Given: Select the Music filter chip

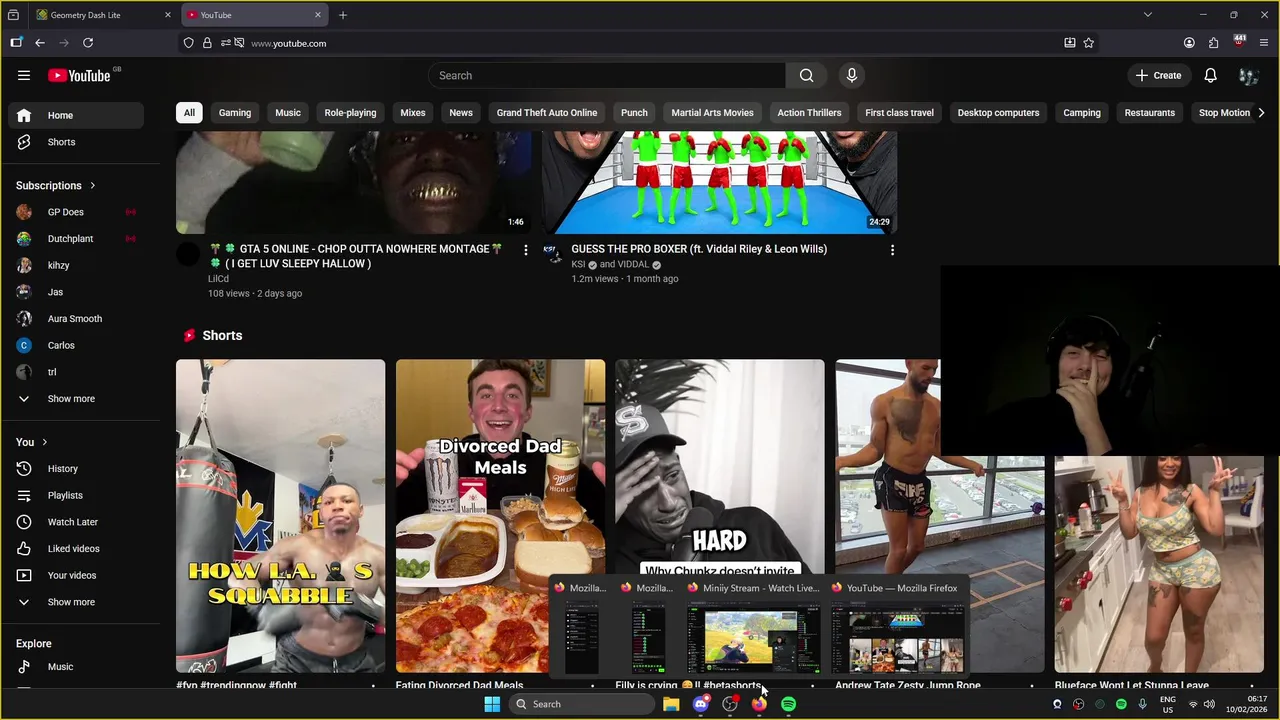Looking at the screenshot, I should (288, 112).
